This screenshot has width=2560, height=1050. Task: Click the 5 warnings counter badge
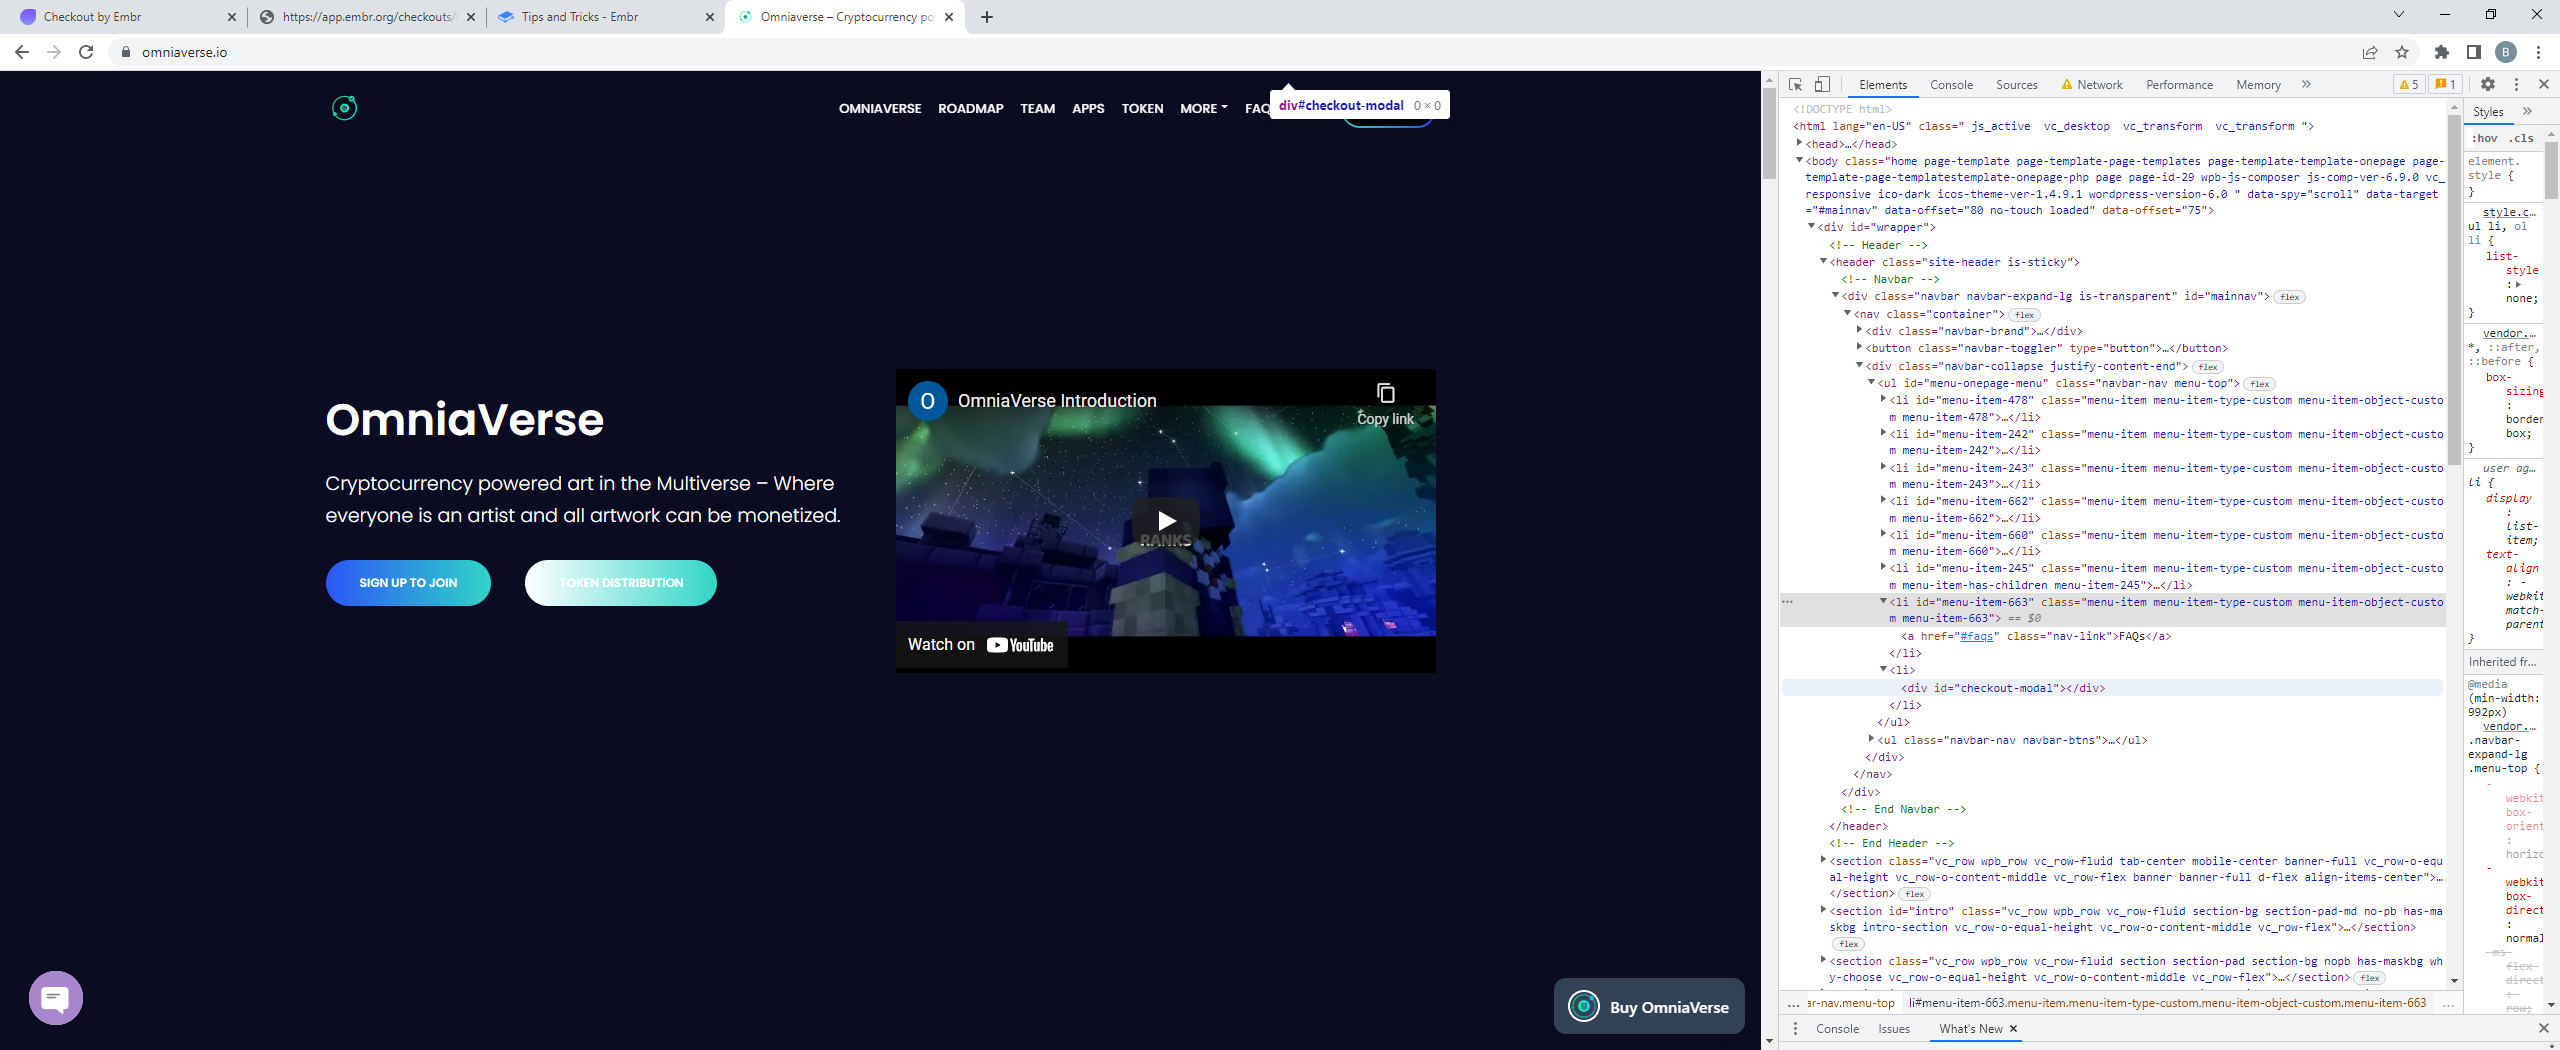(x=2410, y=85)
